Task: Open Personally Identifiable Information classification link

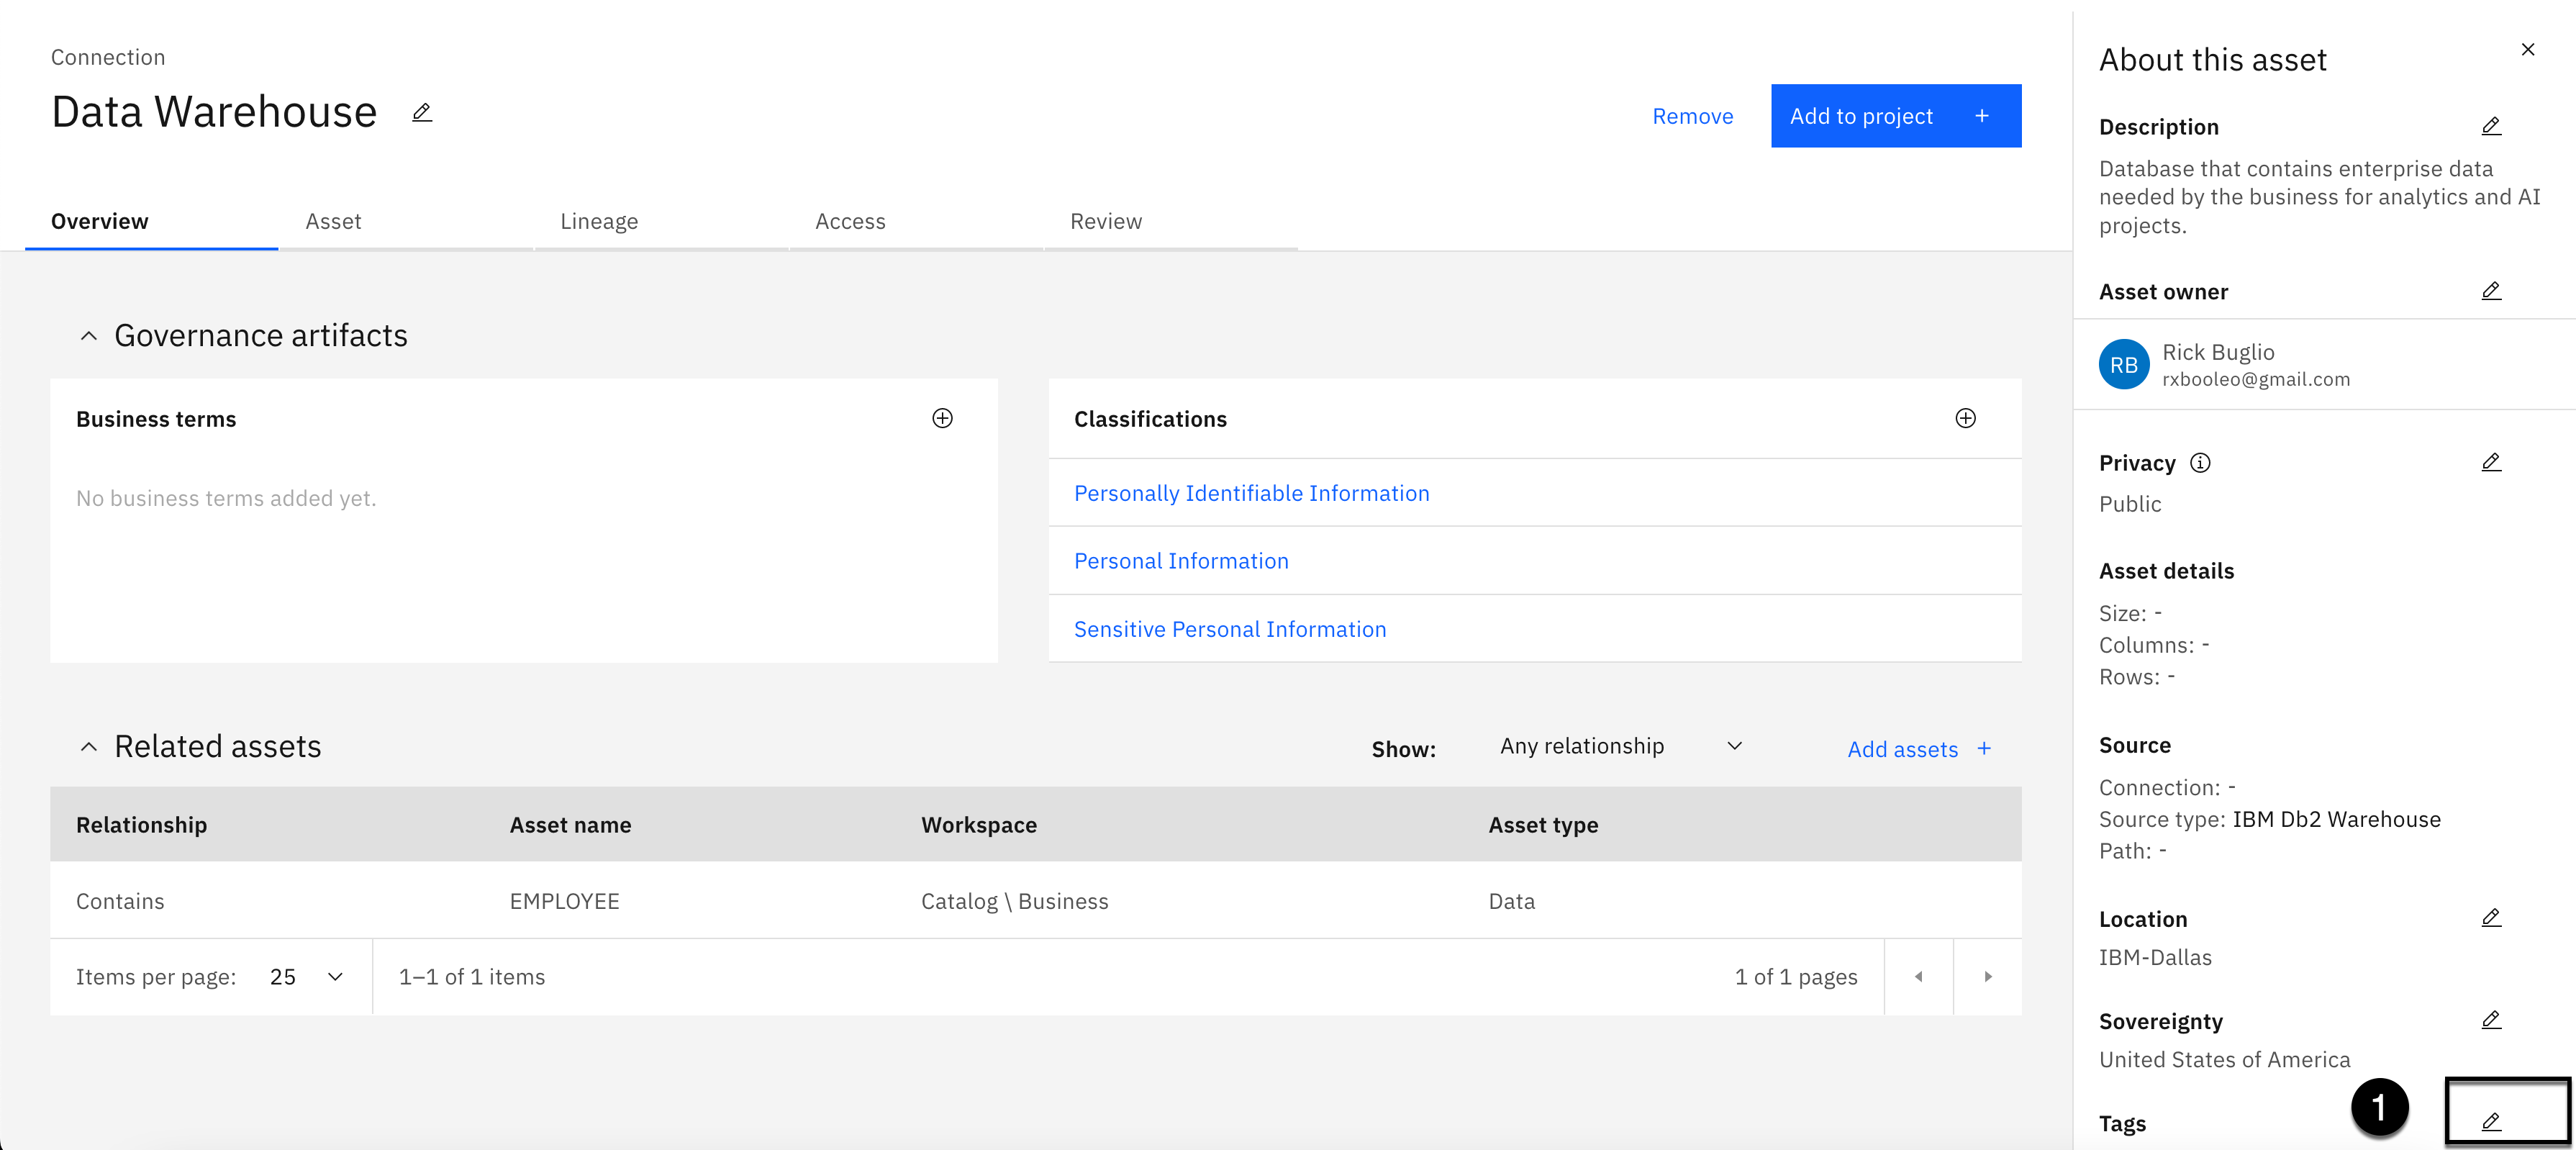Action: click(x=1251, y=493)
